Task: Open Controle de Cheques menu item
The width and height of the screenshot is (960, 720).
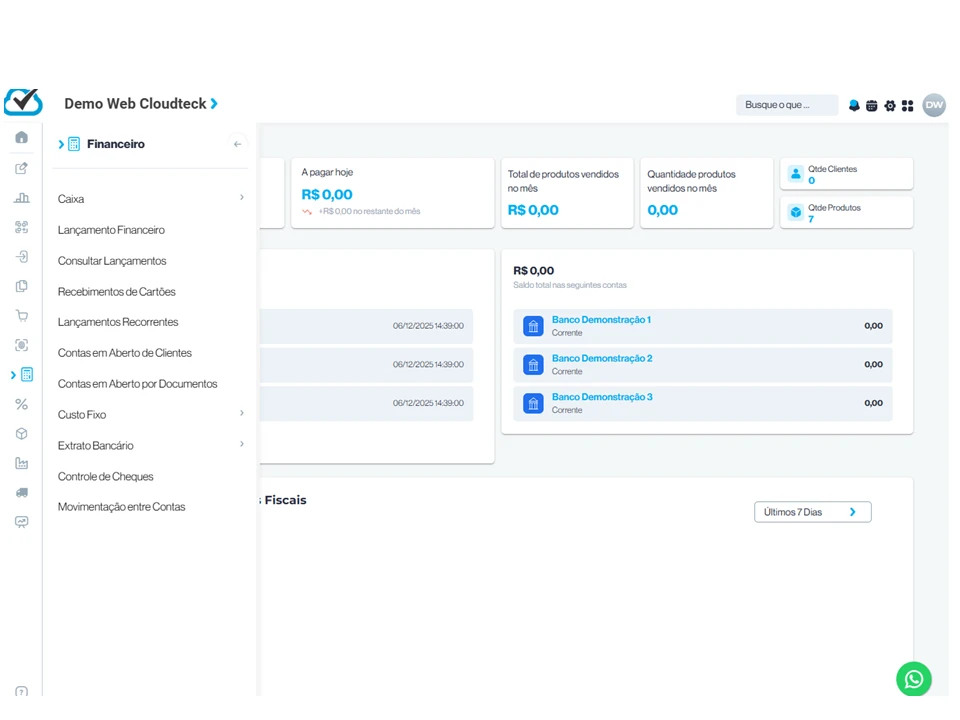Action: point(106,477)
